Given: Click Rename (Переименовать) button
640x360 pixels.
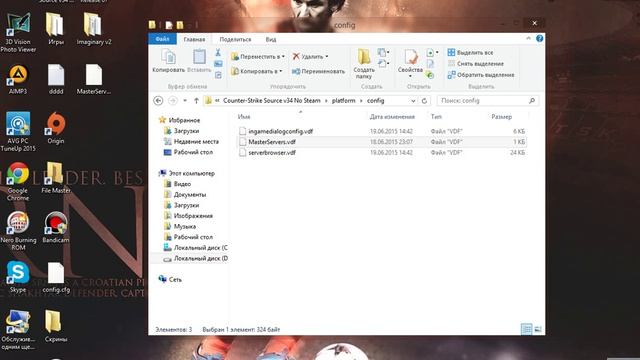Looking at the screenshot, I should [x=318, y=71].
